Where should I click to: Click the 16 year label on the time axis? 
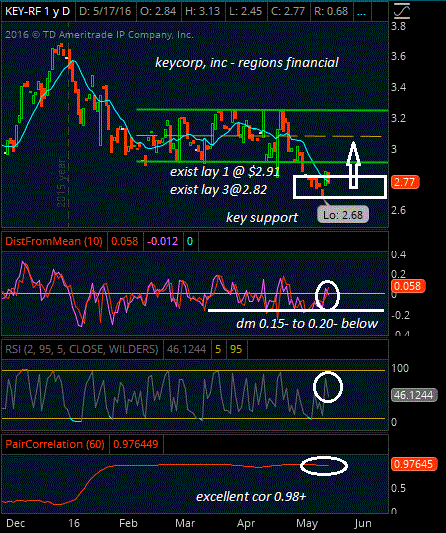tap(74, 523)
